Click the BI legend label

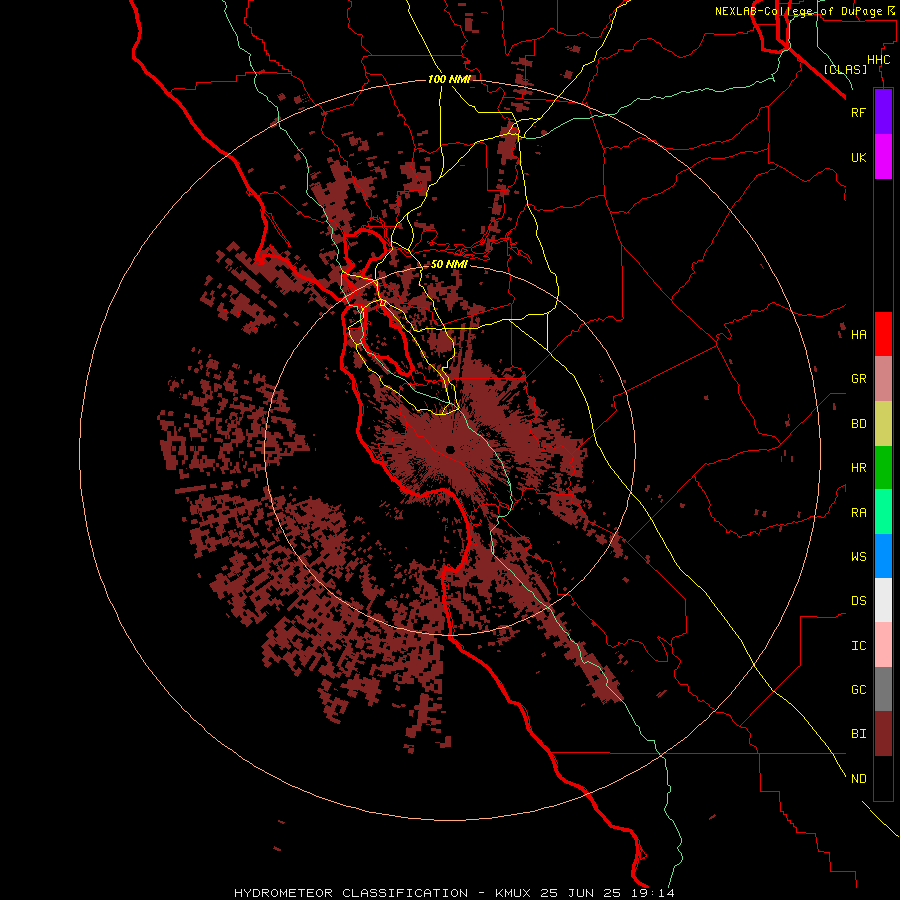[858, 734]
